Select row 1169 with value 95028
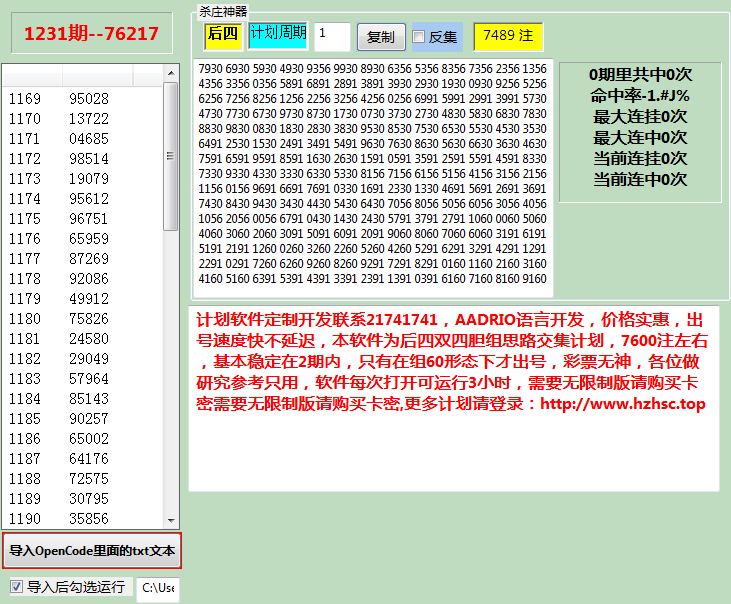Image resolution: width=731 pixels, height=604 pixels. [83, 99]
